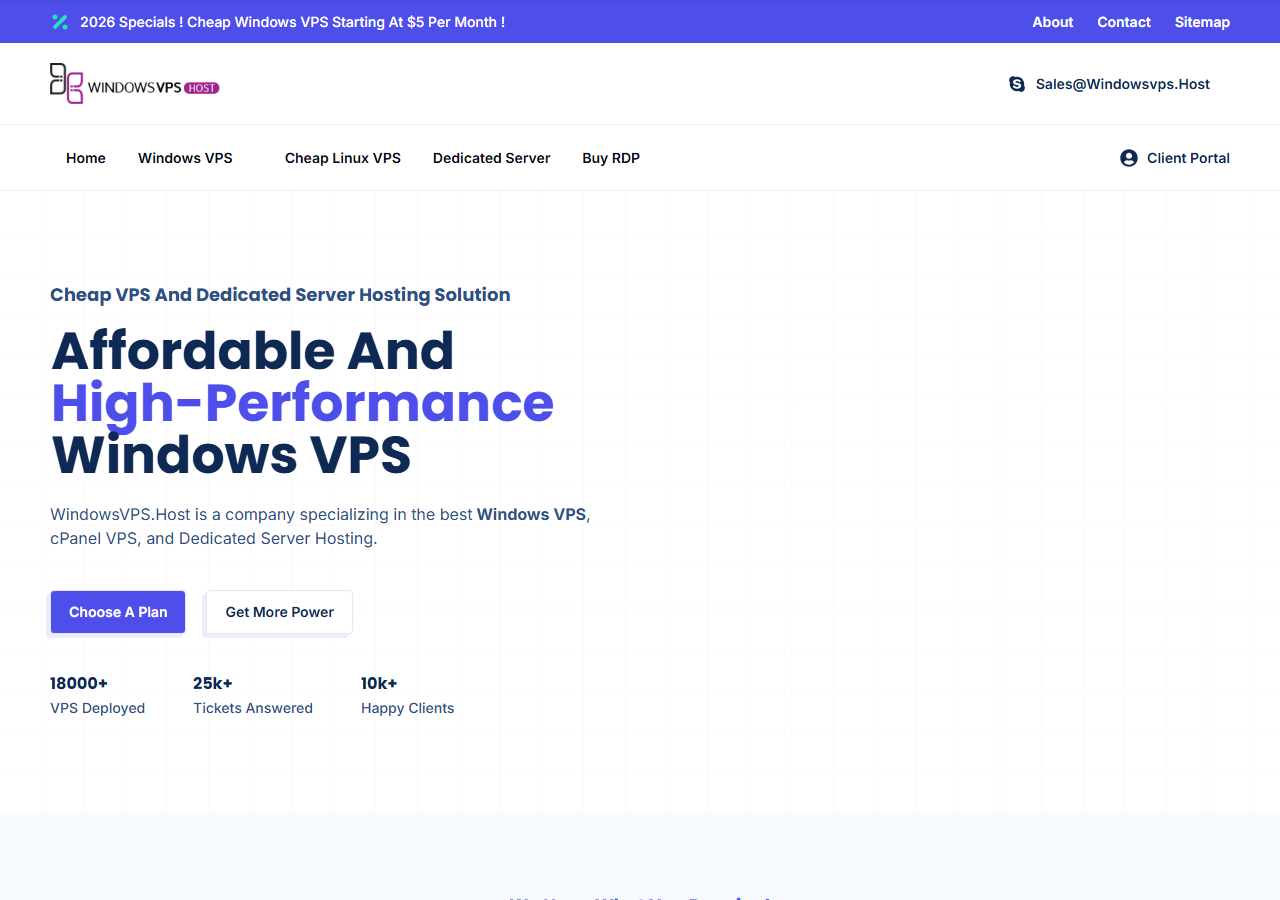Click the bold "Windows VPS" text in the description
The height and width of the screenshot is (900, 1280).
click(531, 514)
